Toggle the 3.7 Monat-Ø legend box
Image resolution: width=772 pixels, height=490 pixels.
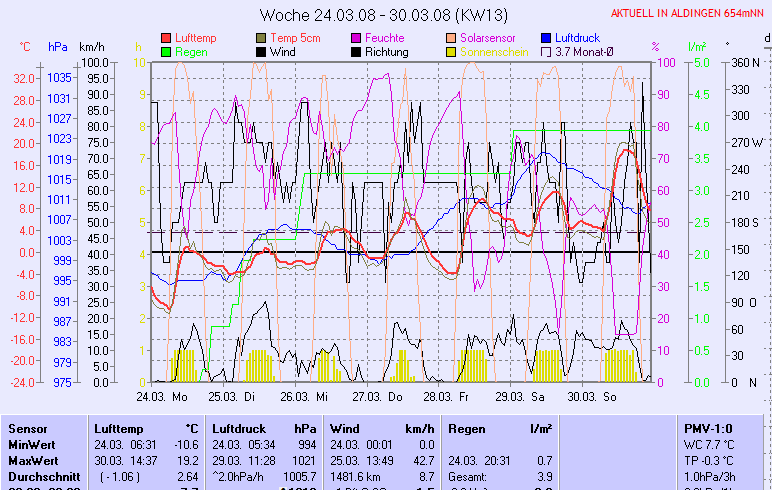[x=546, y=51]
